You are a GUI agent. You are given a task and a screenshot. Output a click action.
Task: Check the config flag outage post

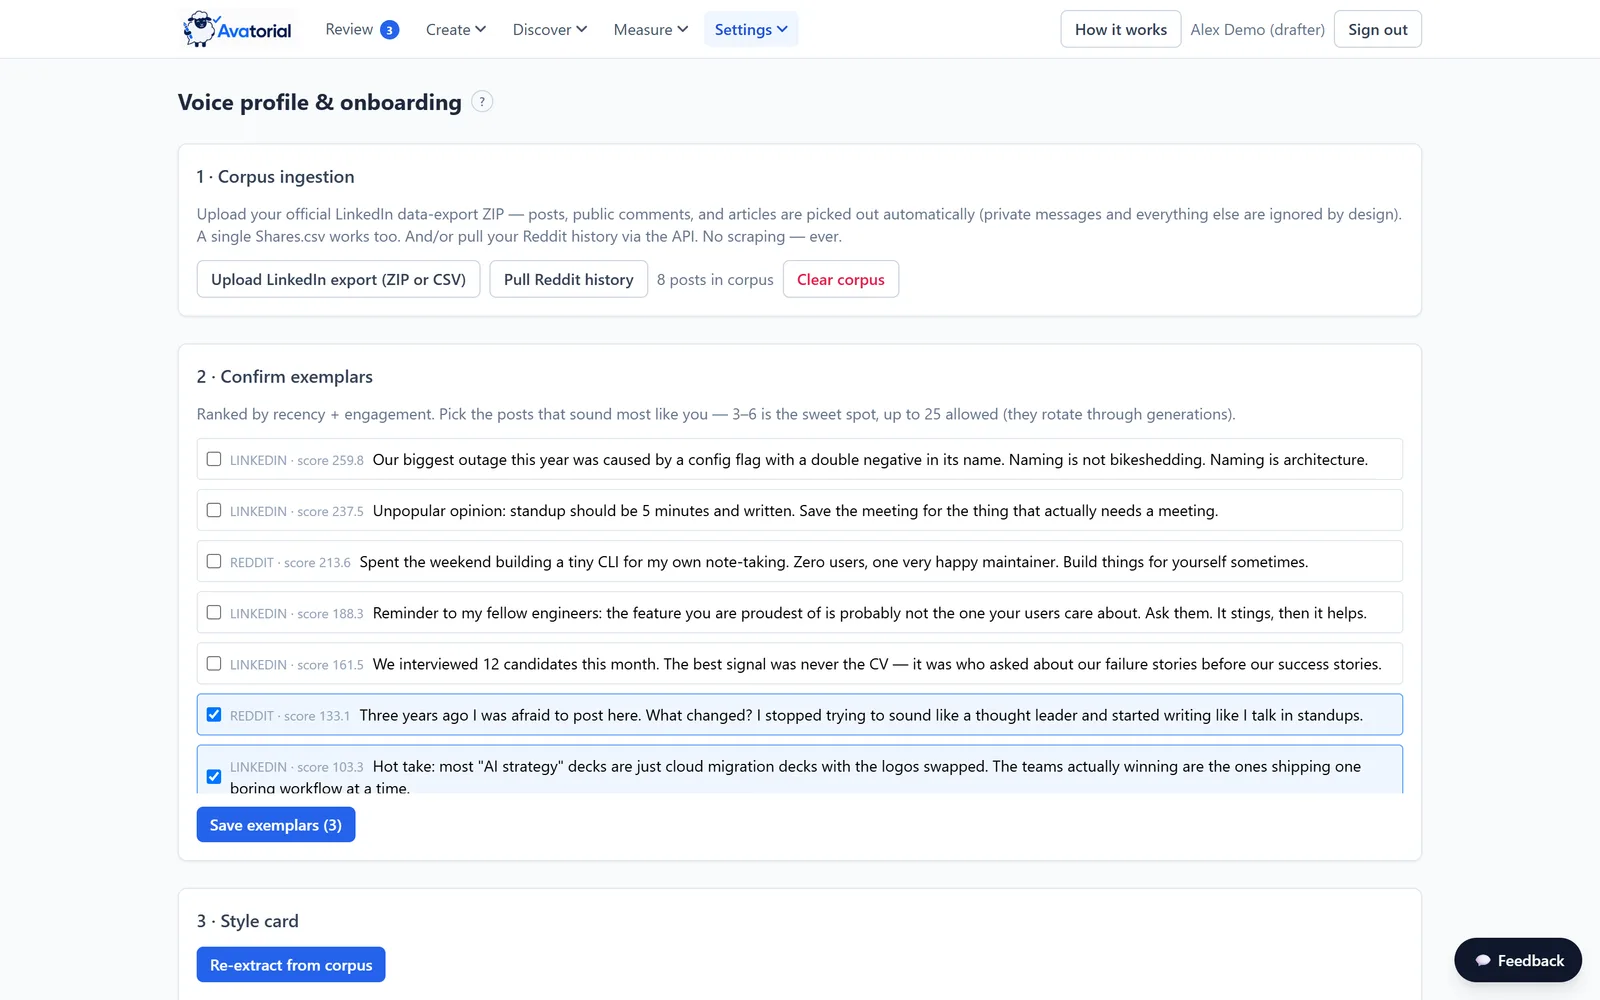coord(214,459)
